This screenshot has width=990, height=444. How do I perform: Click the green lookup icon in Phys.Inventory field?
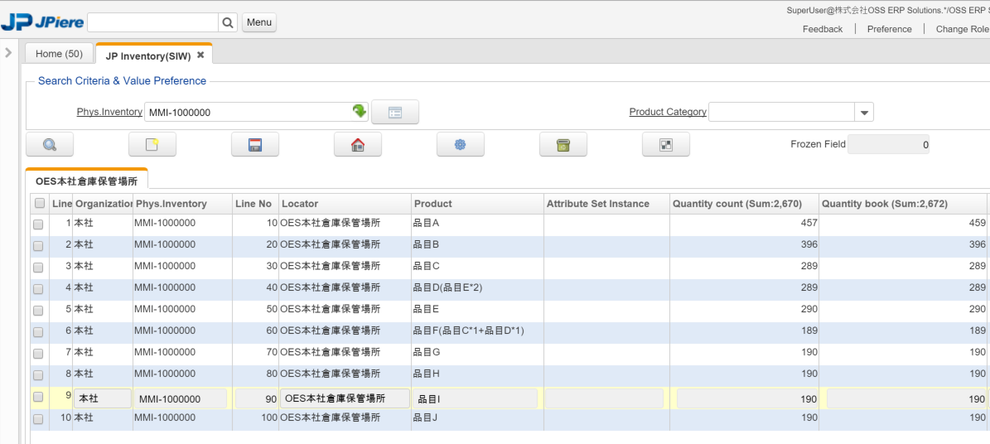tap(359, 112)
